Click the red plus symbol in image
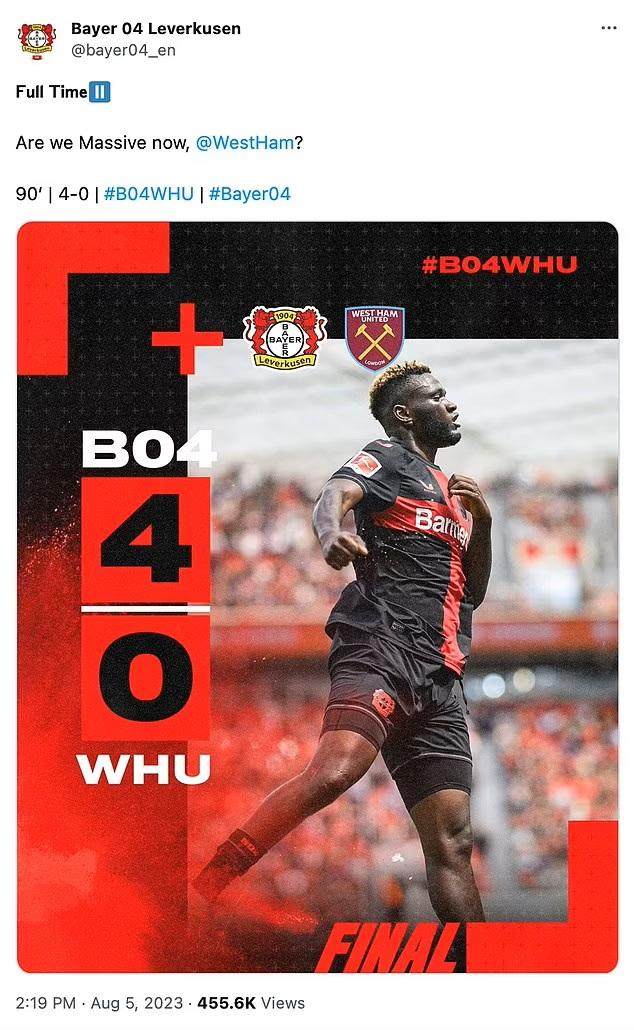634x1030 pixels. click(187, 339)
